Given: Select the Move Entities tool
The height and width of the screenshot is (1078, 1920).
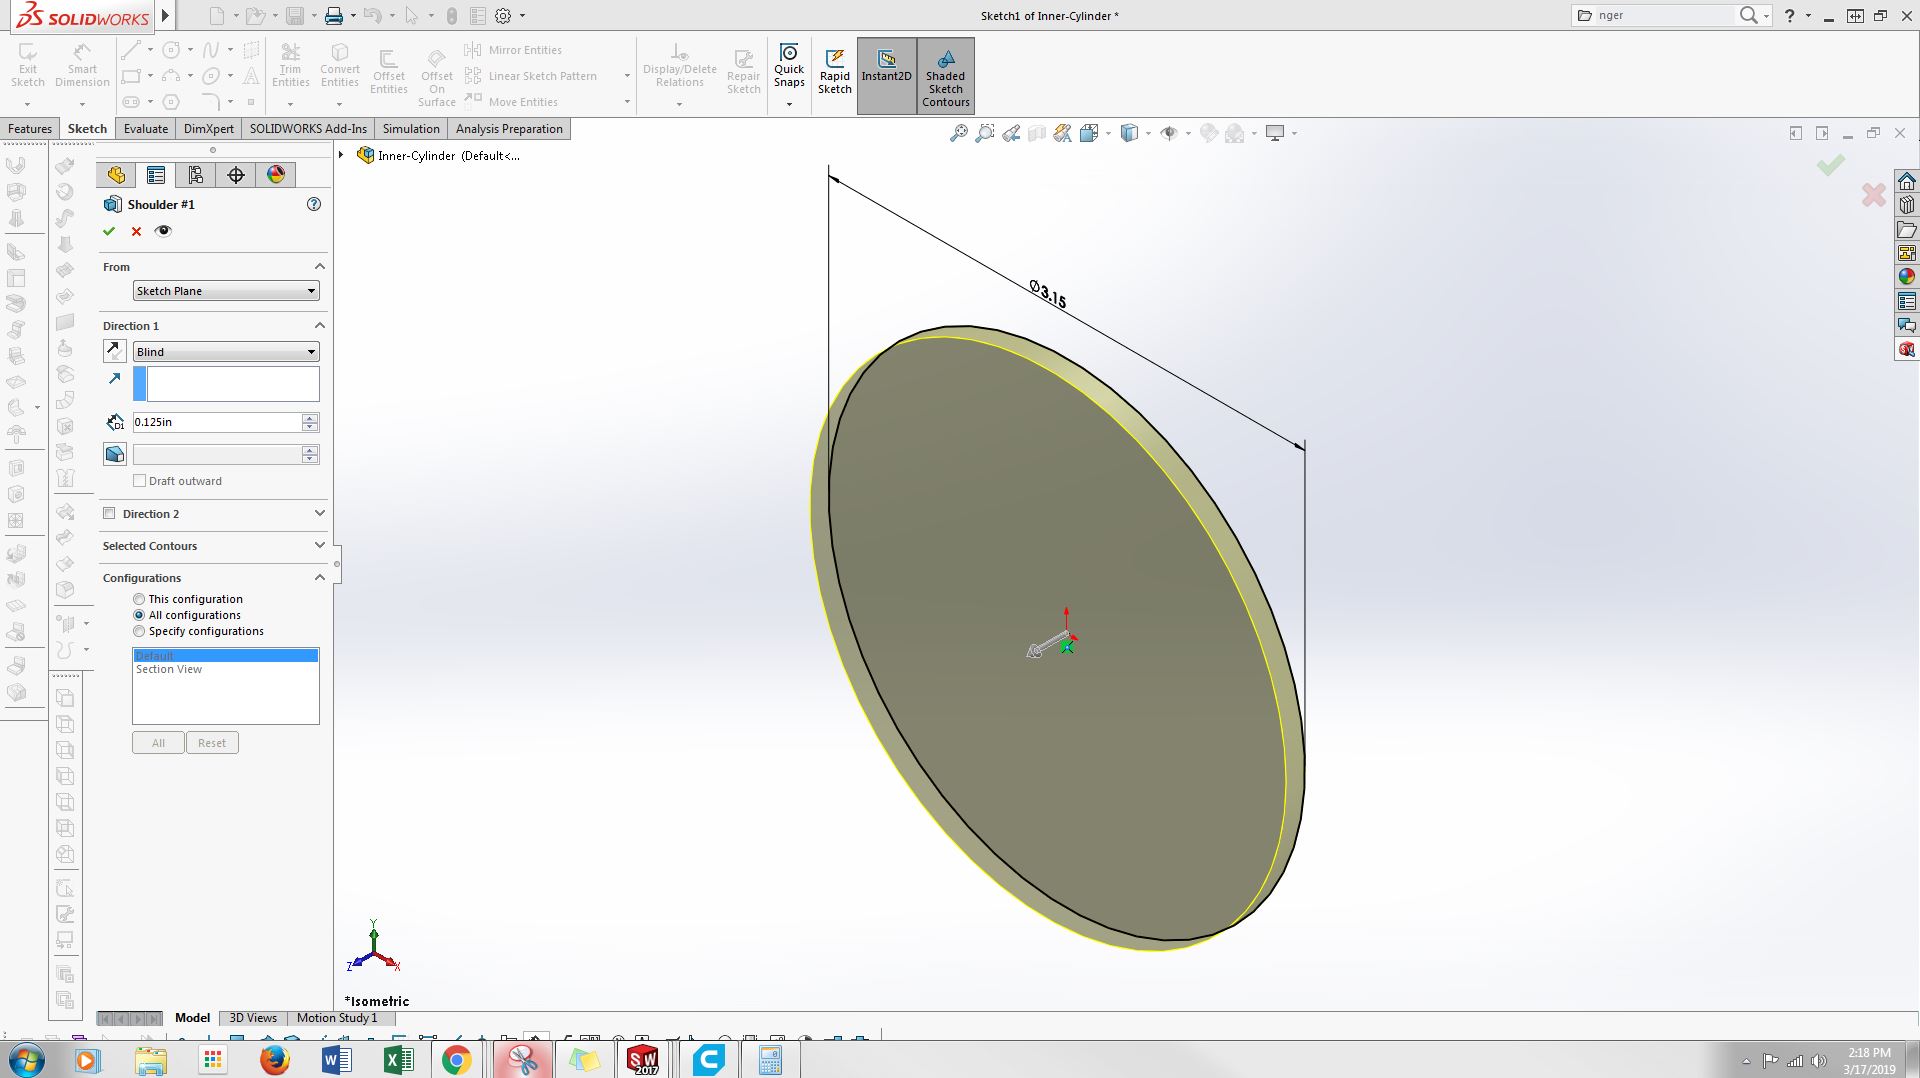Looking at the screenshot, I should pyautogui.click(x=511, y=102).
